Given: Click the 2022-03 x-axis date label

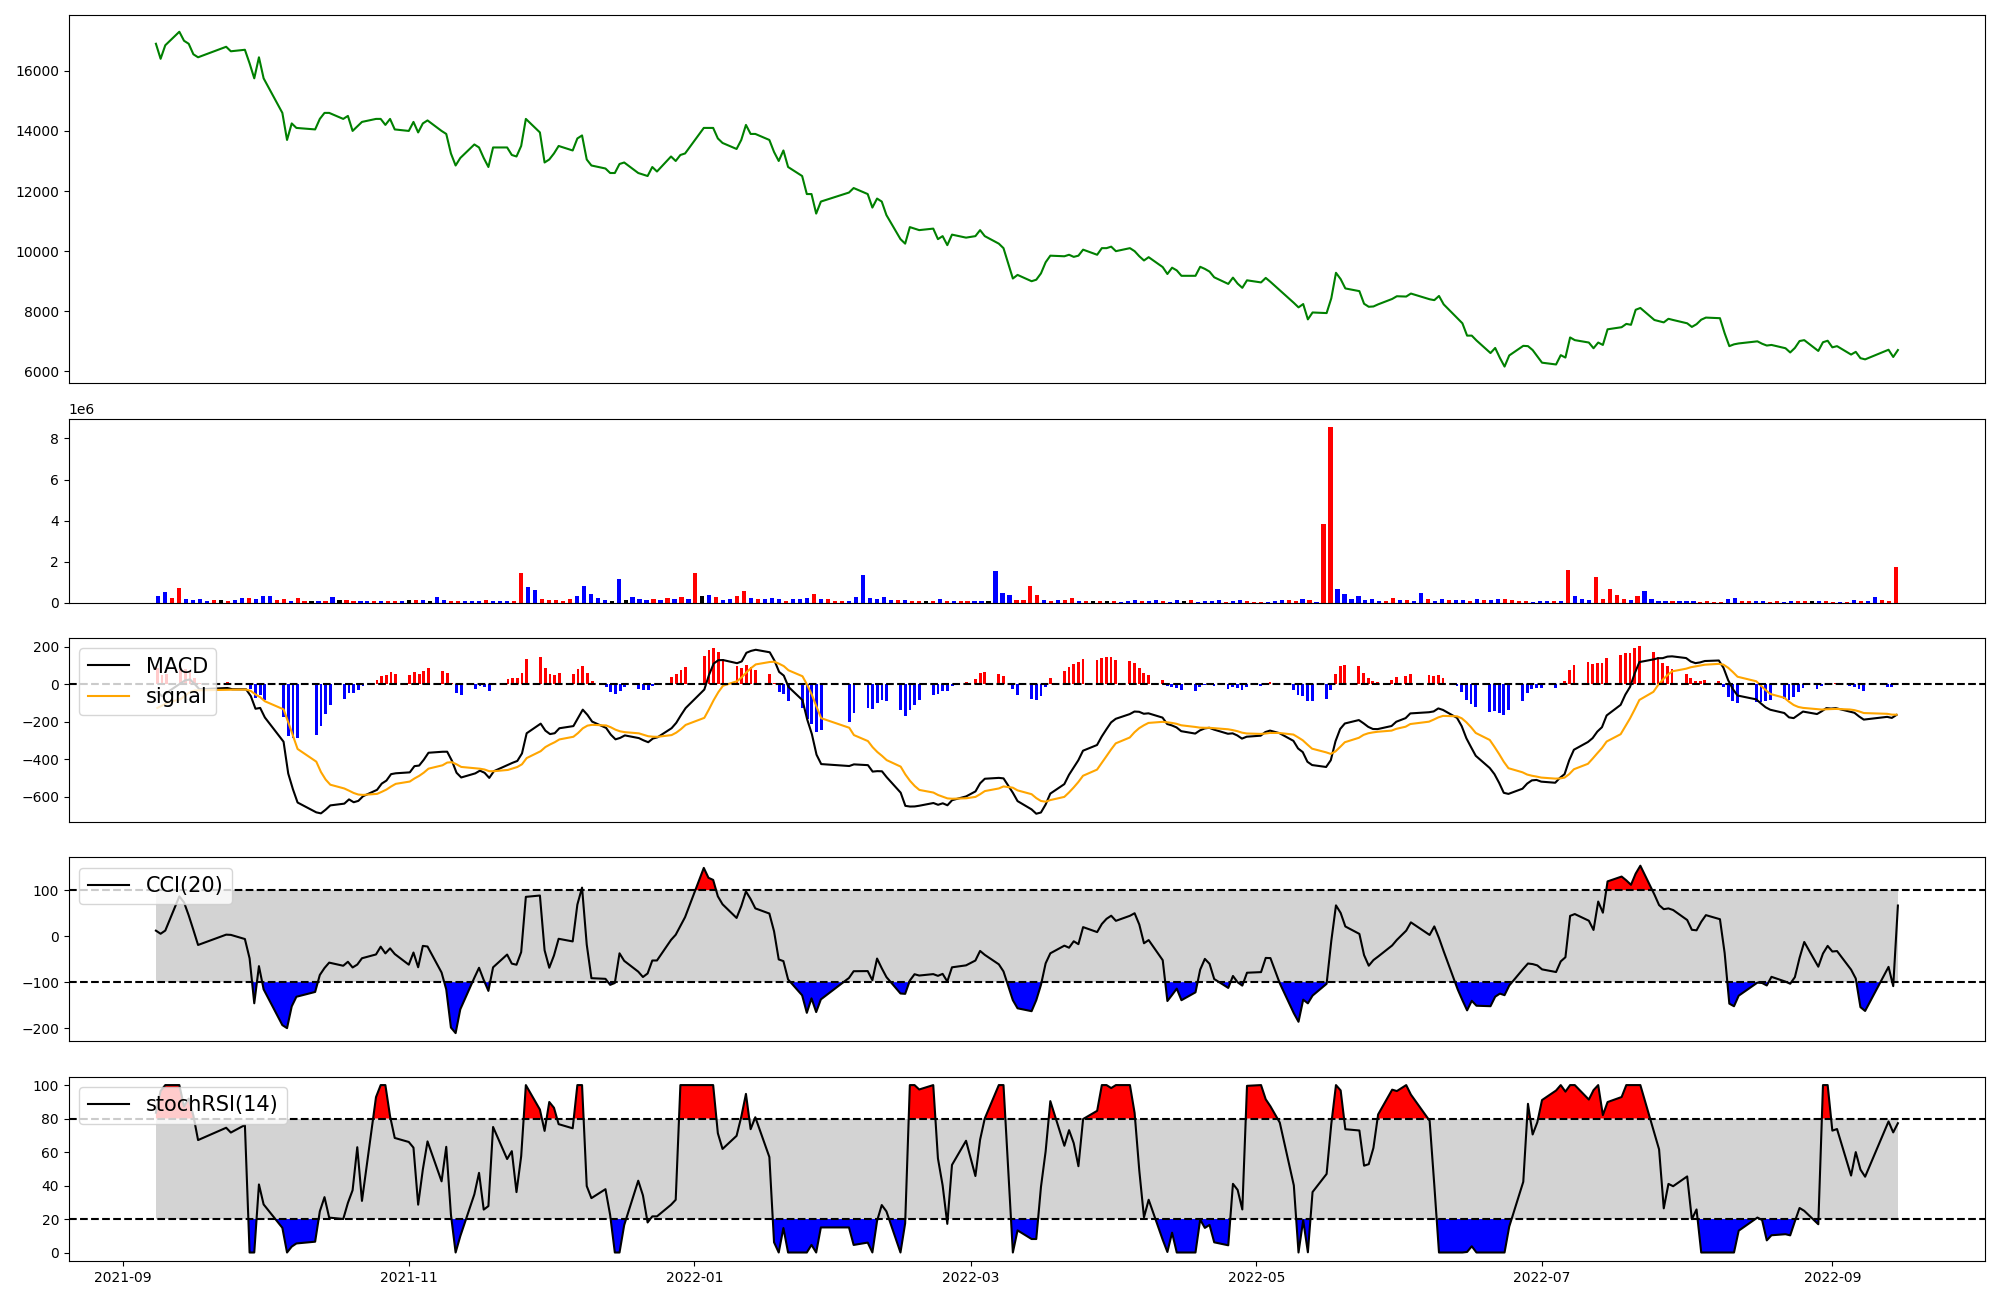Looking at the screenshot, I should [970, 1277].
